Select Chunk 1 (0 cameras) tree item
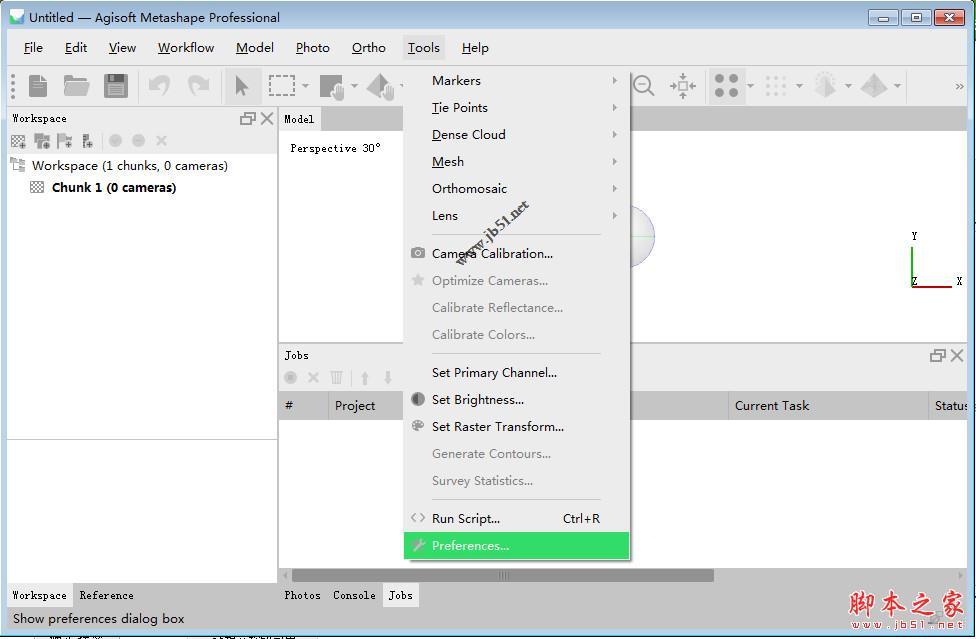The height and width of the screenshot is (639, 976). [114, 187]
